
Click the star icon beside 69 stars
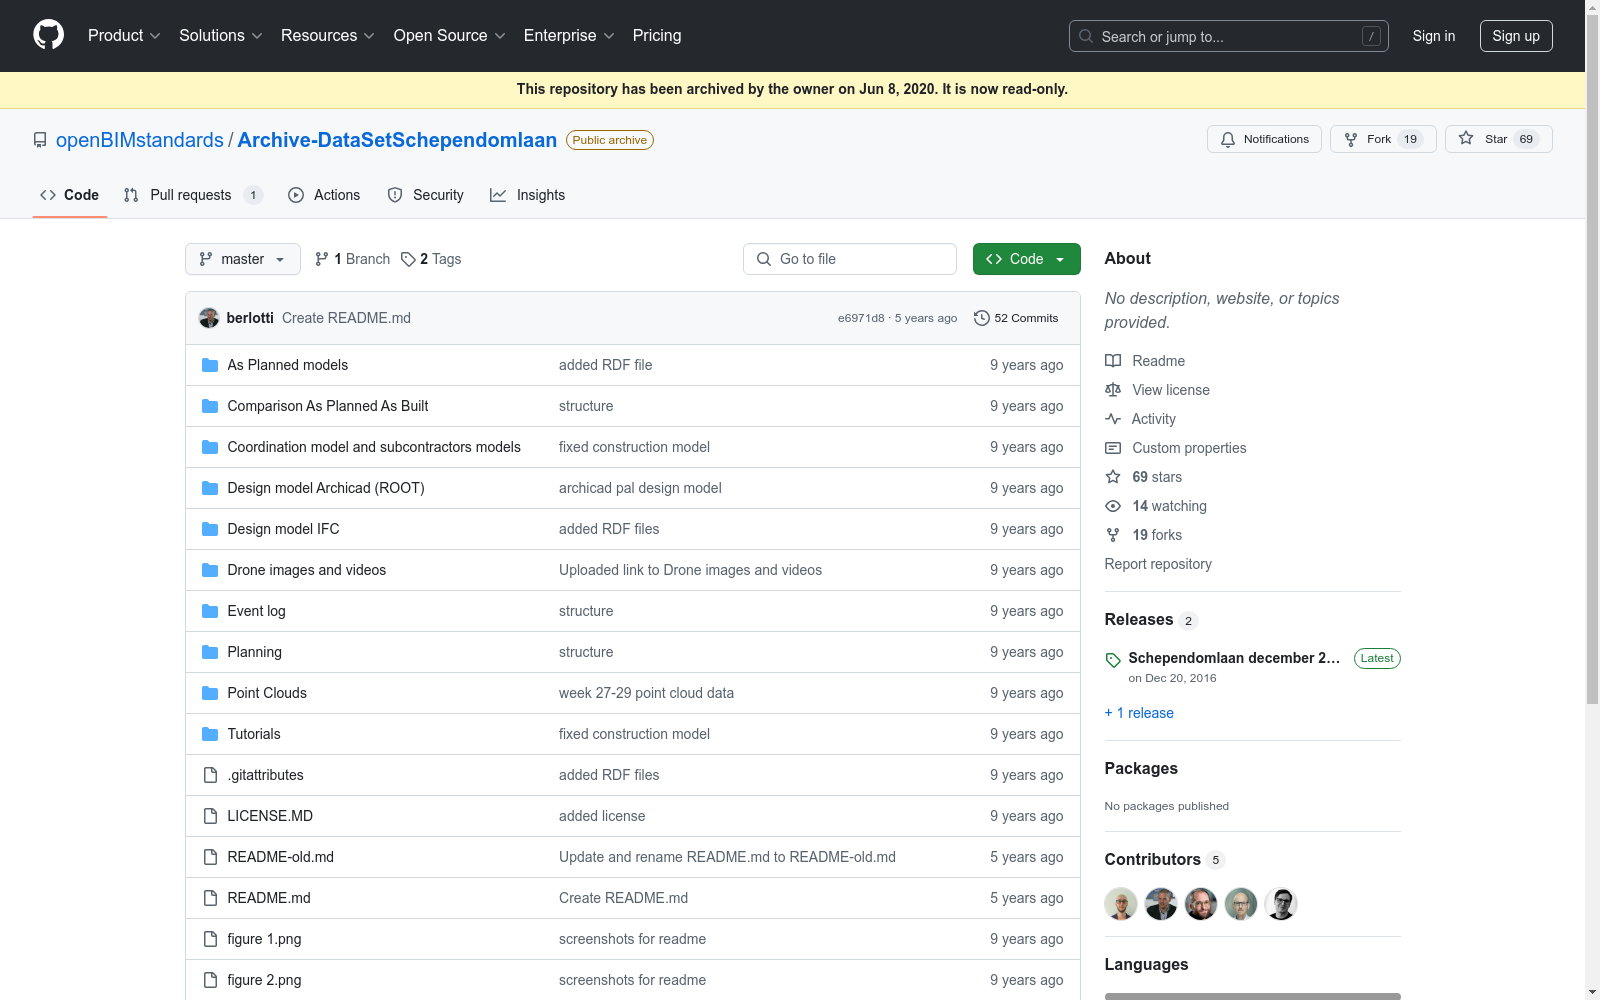[1113, 477]
